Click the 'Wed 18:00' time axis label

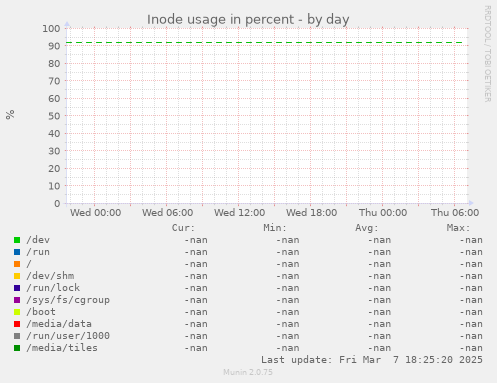(x=312, y=213)
